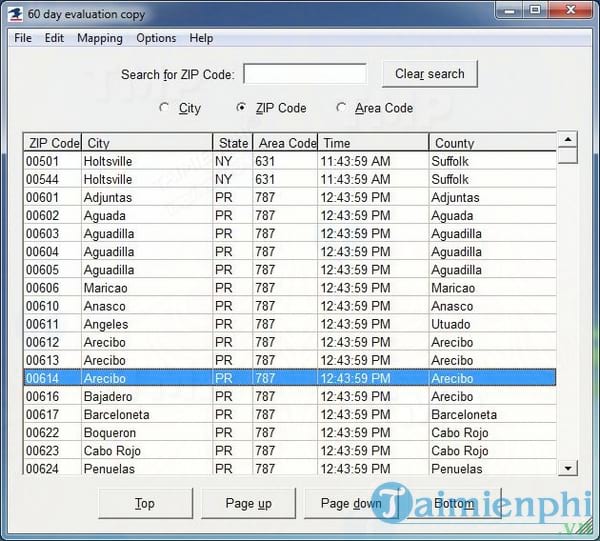This screenshot has height=541, width=600.
Task: Select the 00501 Holtsville row
Action: pos(290,161)
